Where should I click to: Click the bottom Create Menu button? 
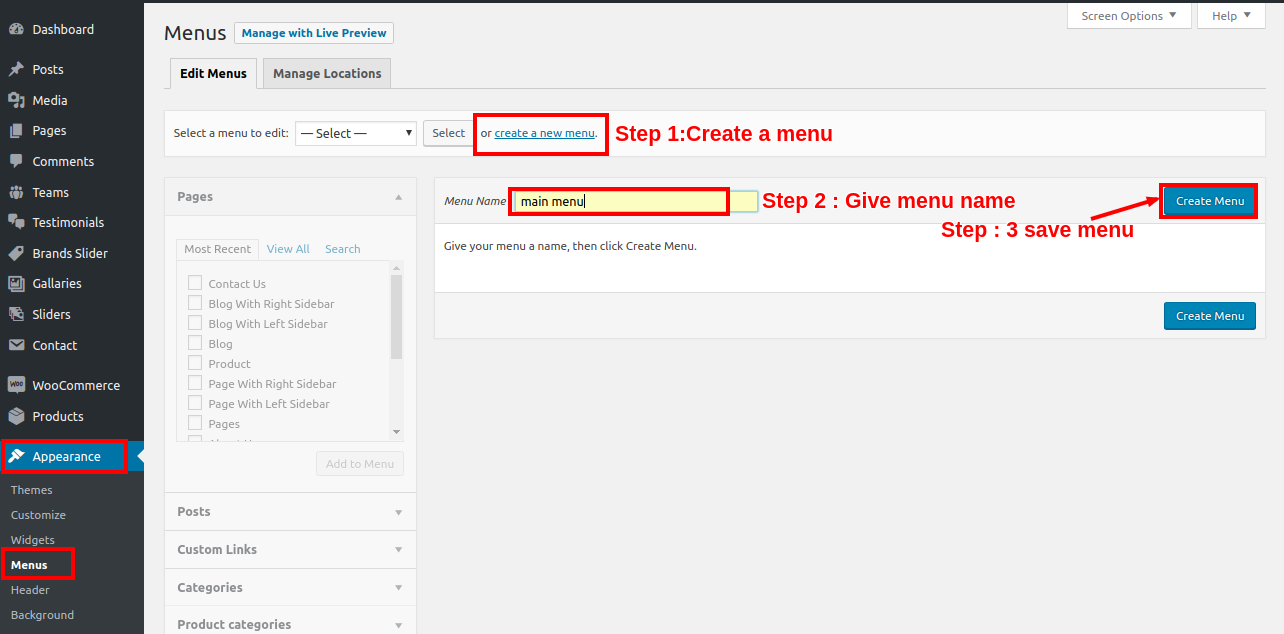(1209, 316)
